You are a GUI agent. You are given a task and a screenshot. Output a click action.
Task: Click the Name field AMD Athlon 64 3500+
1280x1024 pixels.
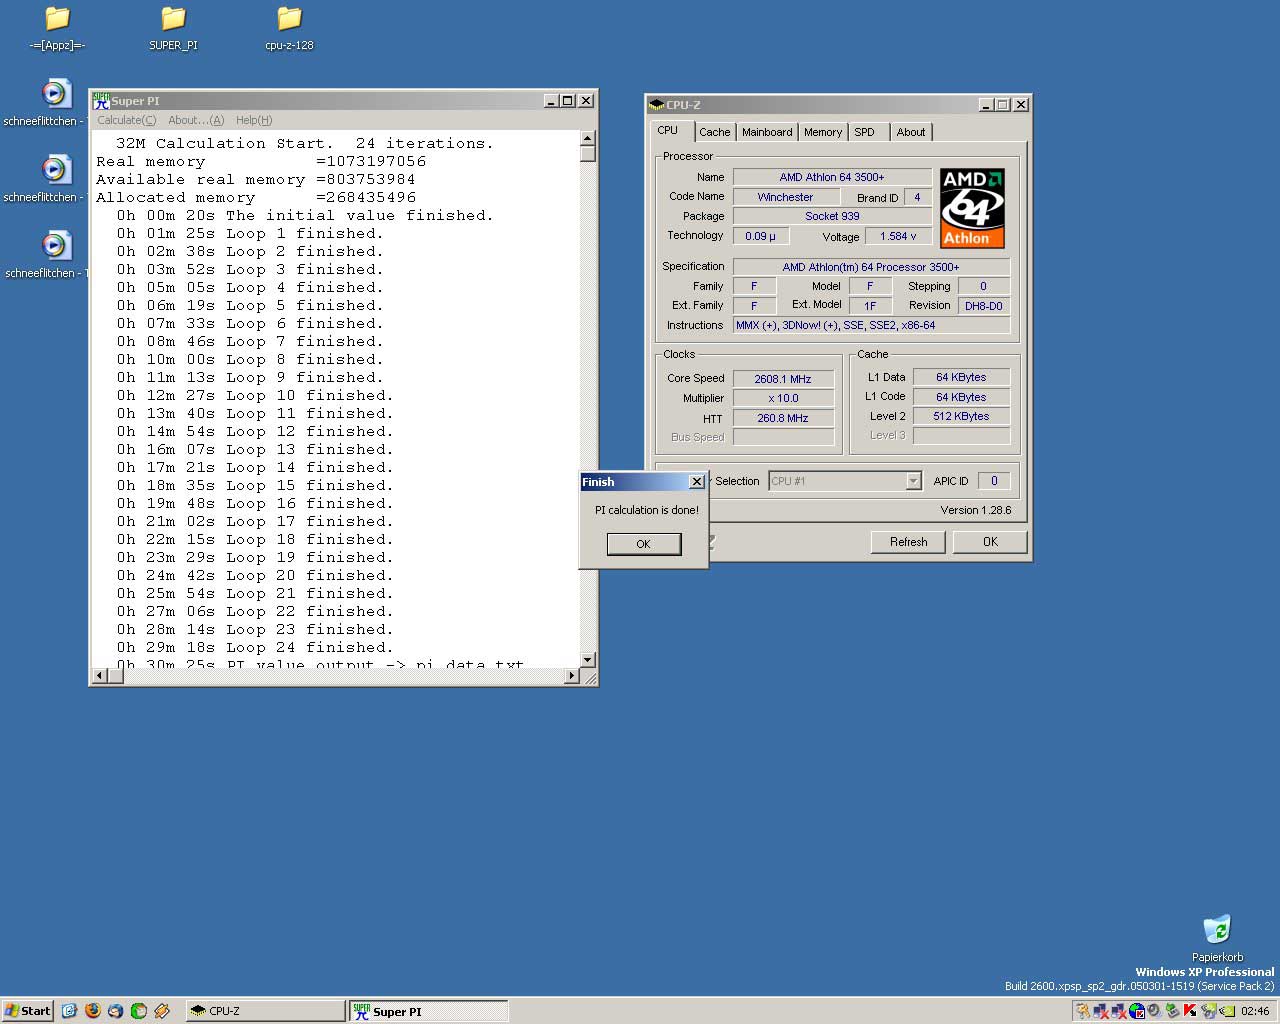pyautogui.click(x=832, y=177)
